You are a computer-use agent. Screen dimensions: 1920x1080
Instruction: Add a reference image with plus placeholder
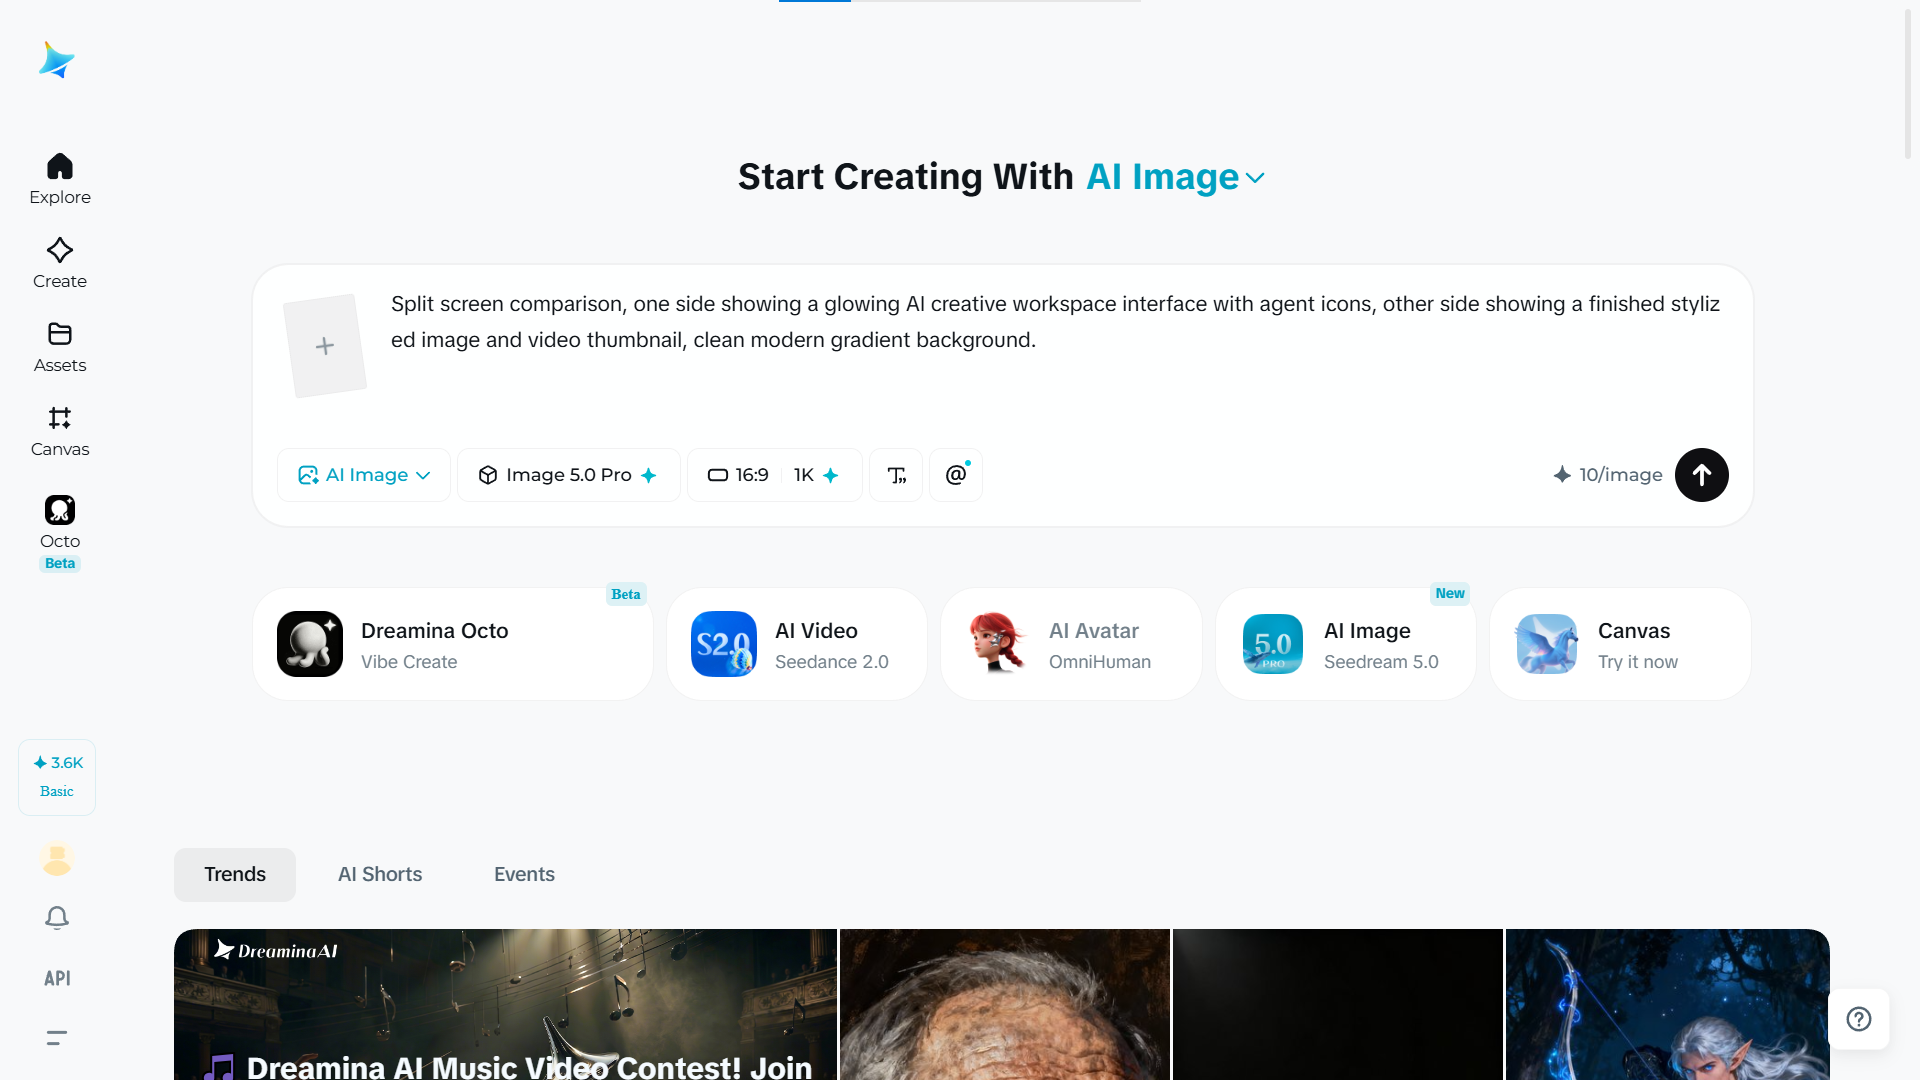point(325,346)
